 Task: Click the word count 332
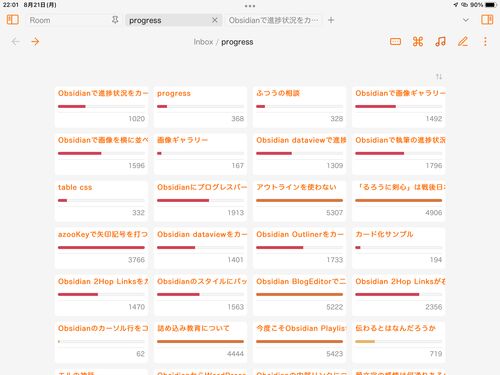pos(138,213)
